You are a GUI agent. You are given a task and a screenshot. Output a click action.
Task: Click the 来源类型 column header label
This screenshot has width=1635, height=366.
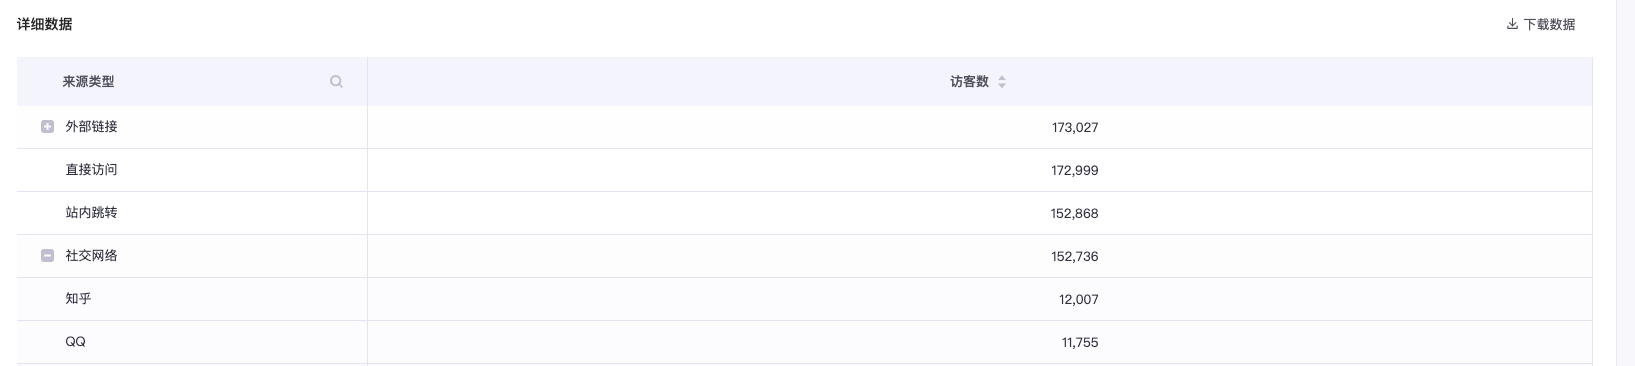click(x=89, y=82)
